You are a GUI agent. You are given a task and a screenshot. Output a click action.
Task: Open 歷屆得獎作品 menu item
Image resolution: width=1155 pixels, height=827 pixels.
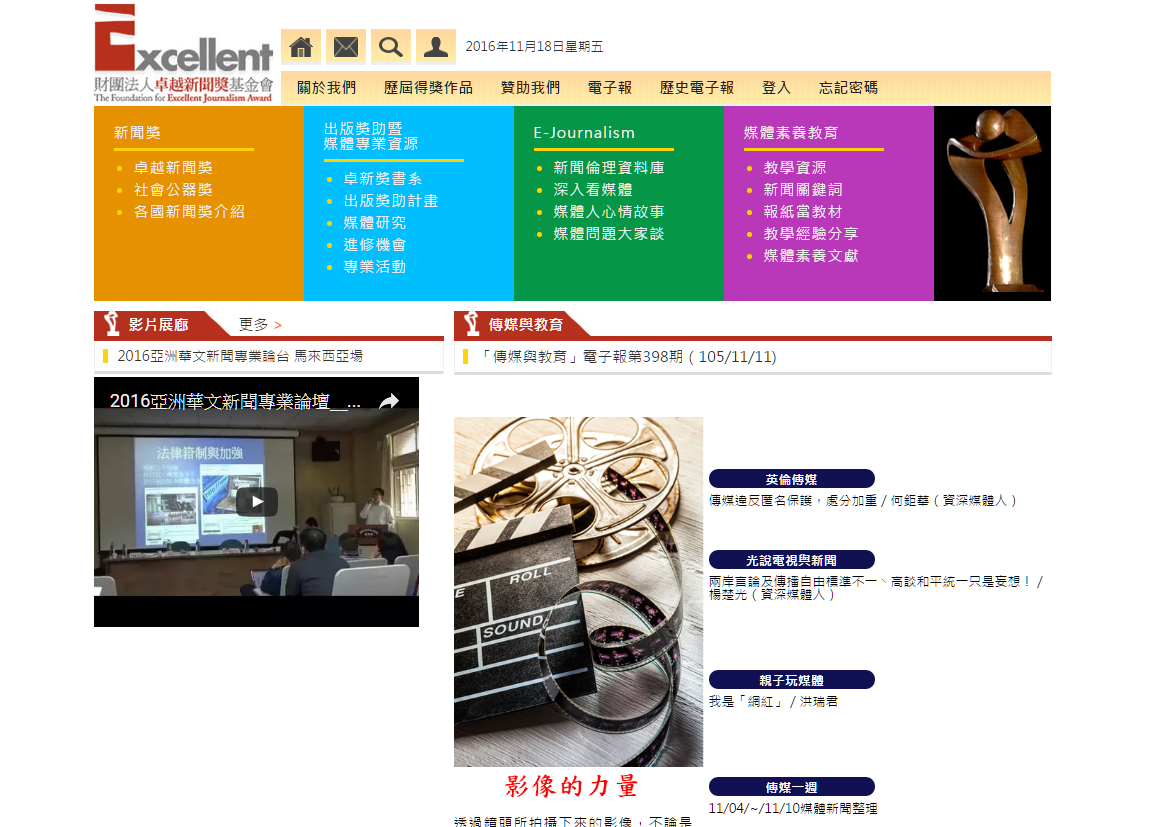(428, 88)
